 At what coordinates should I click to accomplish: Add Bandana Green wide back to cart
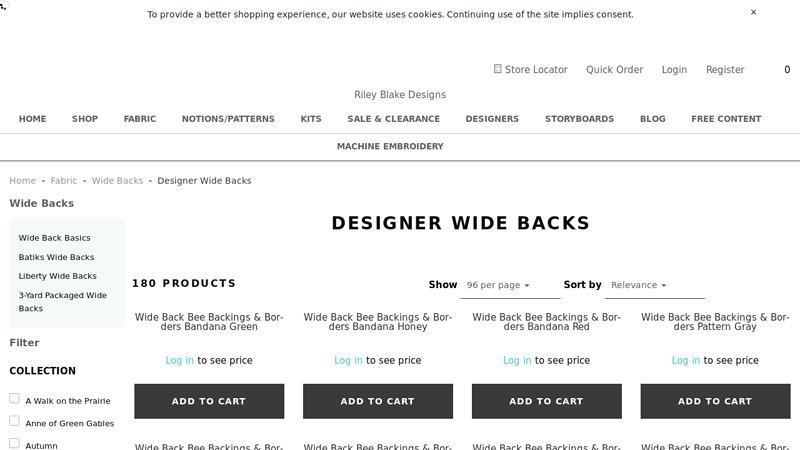pyautogui.click(x=209, y=401)
